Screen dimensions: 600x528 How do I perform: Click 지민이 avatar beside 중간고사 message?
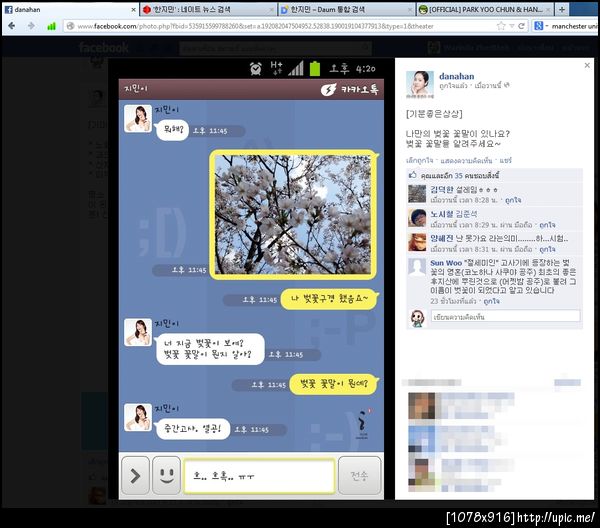click(x=138, y=417)
